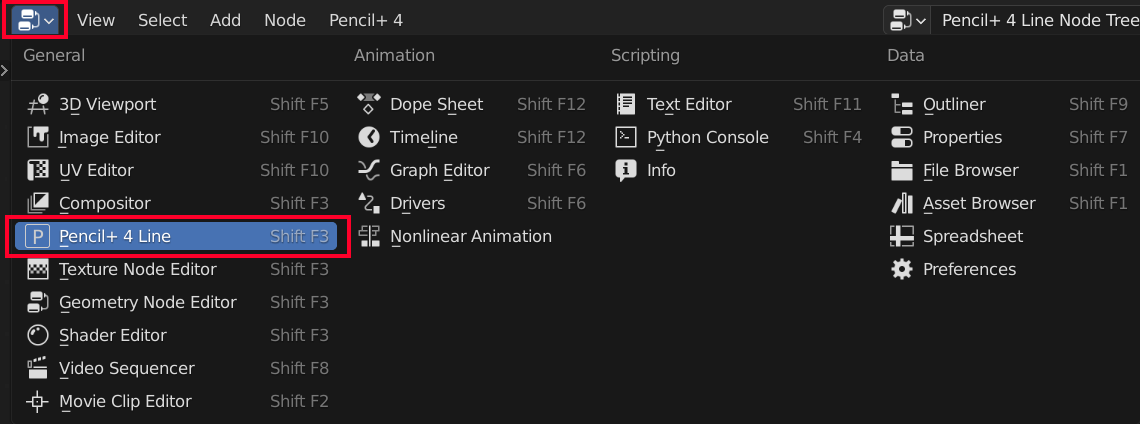Click the 3D Viewport icon
1140x424 pixels.
(x=38, y=104)
